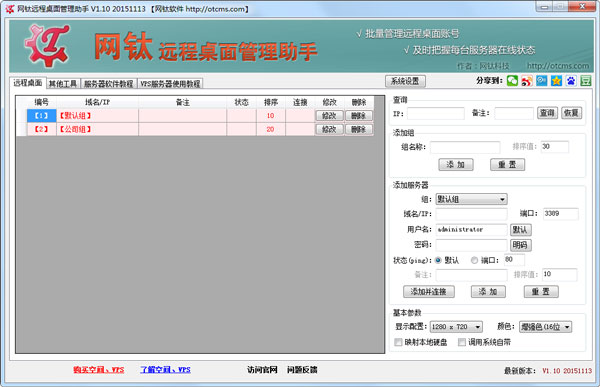Click the server 备注 input field

click(x=471, y=275)
